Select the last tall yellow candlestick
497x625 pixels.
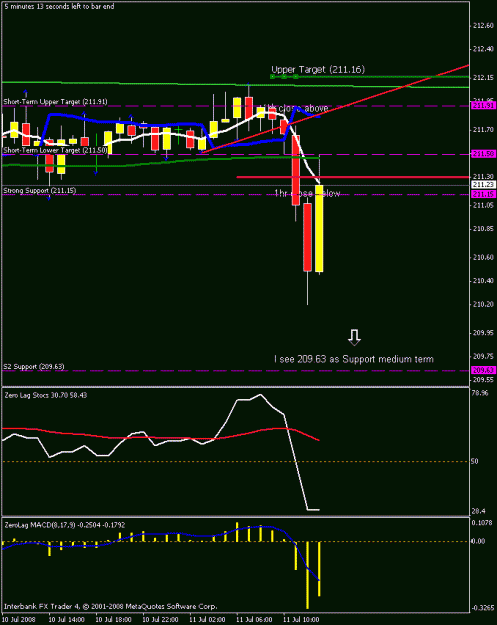(319, 228)
